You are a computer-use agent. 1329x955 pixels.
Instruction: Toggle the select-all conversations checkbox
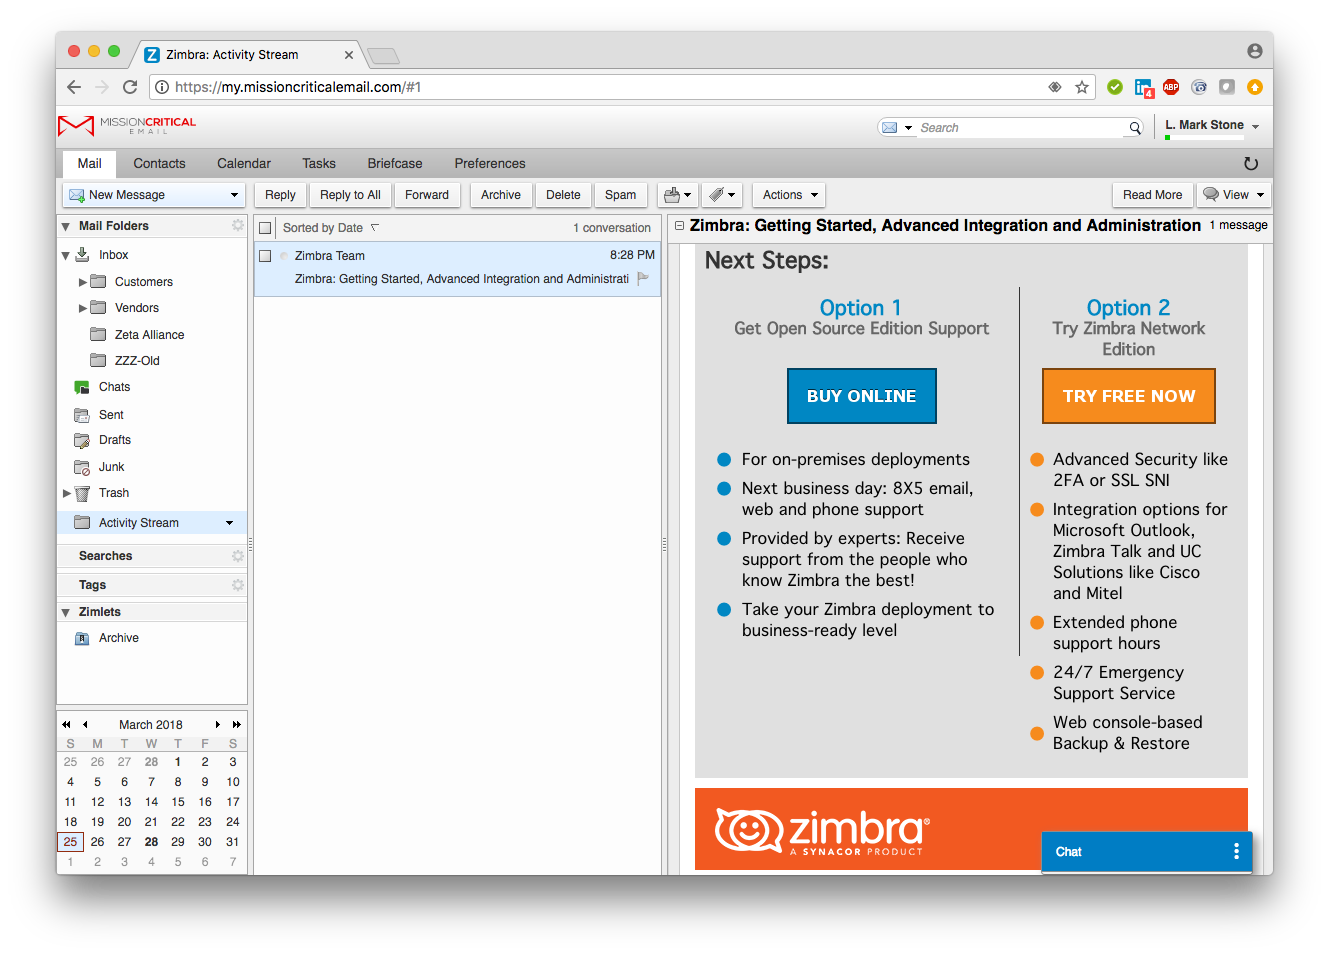(x=265, y=228)
